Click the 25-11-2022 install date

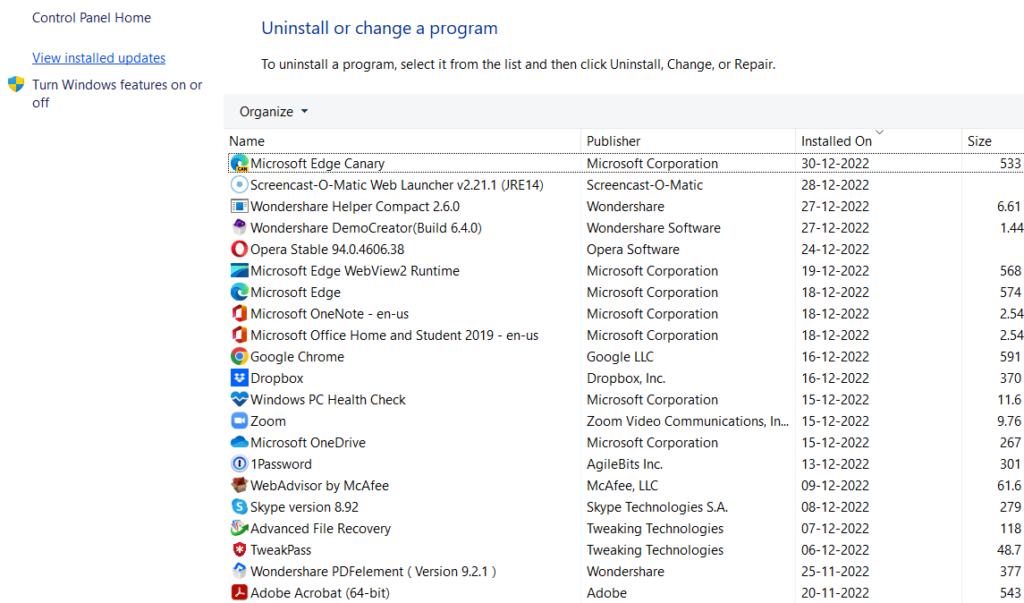835,572
